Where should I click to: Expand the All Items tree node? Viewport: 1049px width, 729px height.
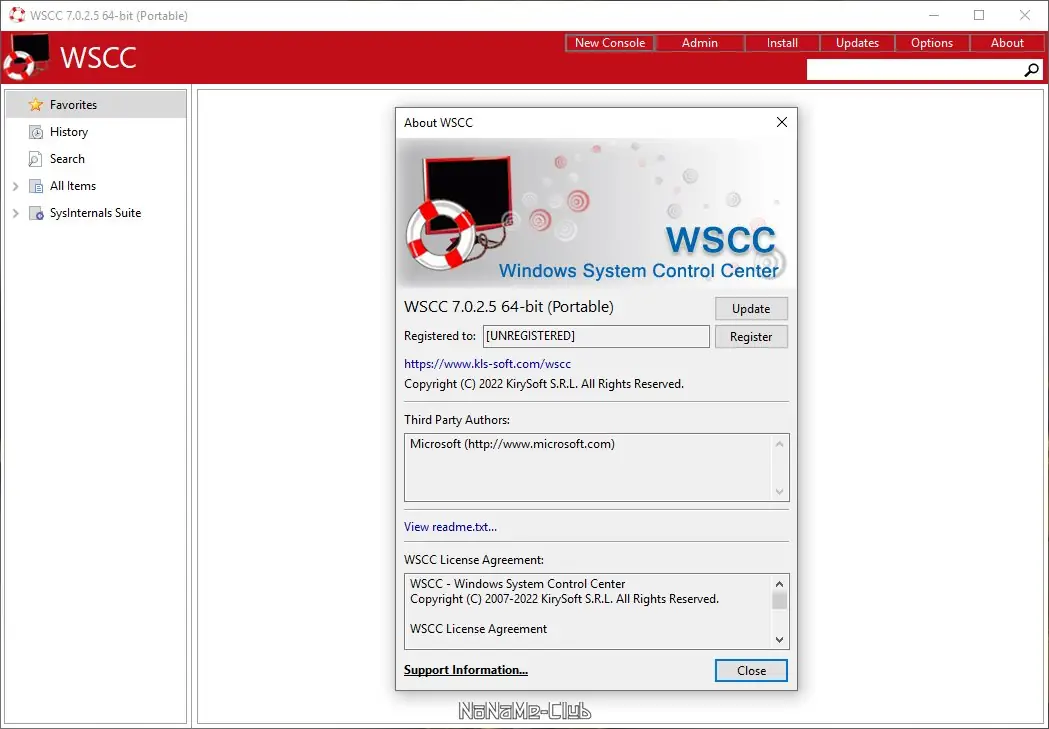15,185
